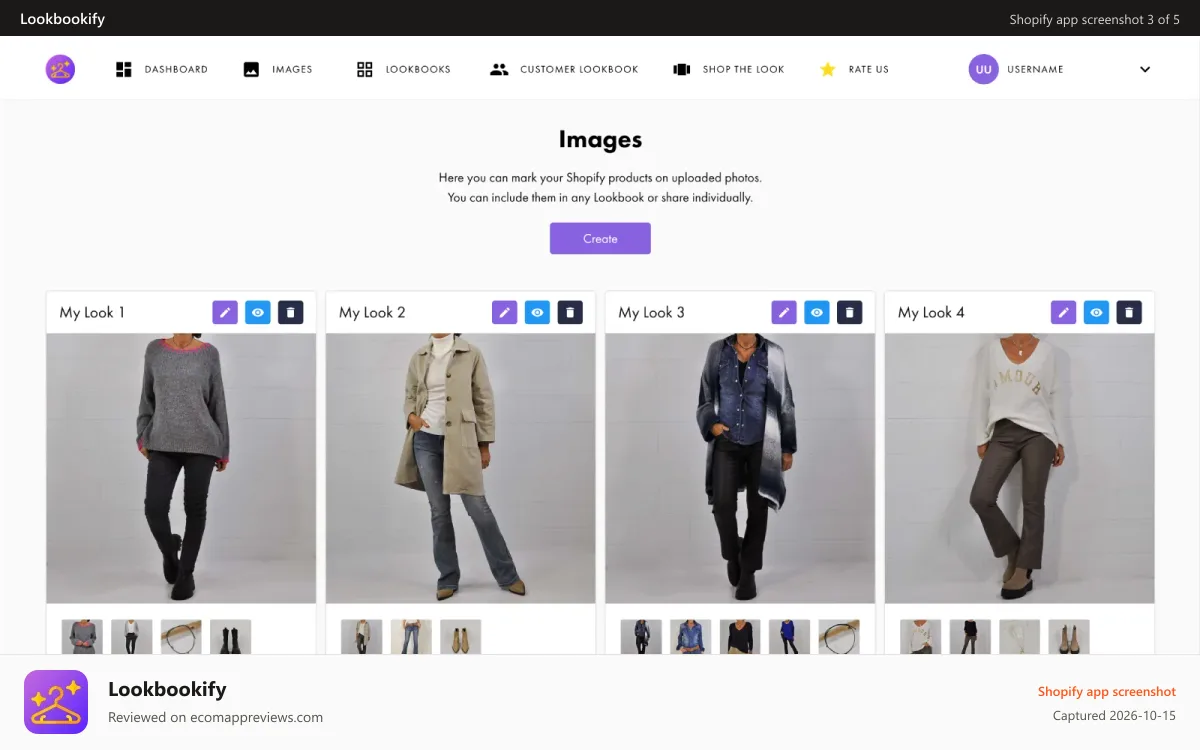
Task: Click the My Look 2 title
Action: point(372,312)
